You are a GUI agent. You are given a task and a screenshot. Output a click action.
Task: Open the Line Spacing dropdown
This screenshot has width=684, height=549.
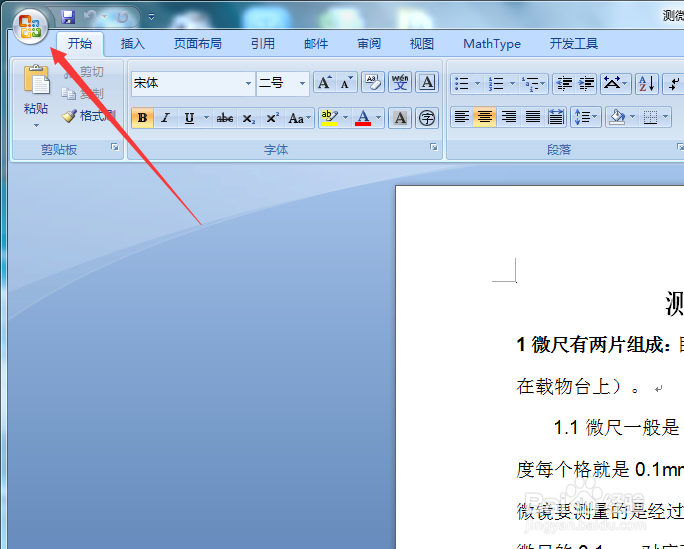click(x=586, y=117)
